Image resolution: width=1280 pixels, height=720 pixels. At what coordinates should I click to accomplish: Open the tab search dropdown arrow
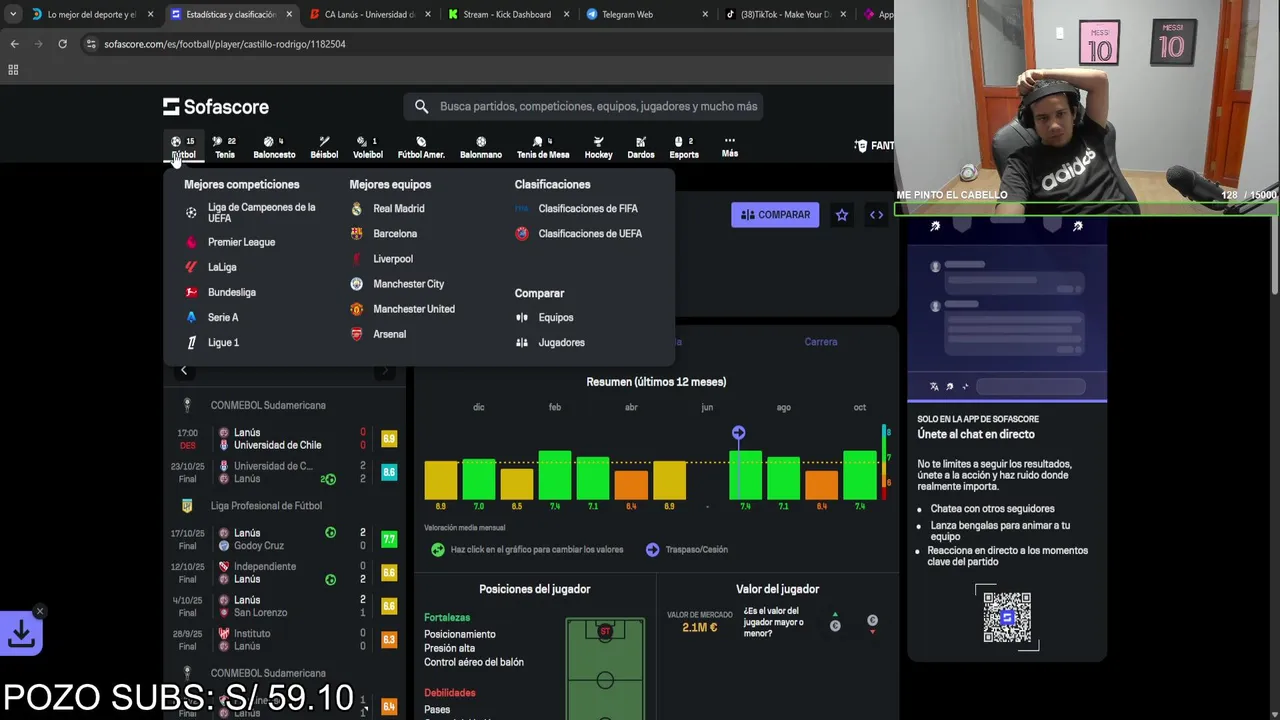pyautogui.click(x=12, y=15)
